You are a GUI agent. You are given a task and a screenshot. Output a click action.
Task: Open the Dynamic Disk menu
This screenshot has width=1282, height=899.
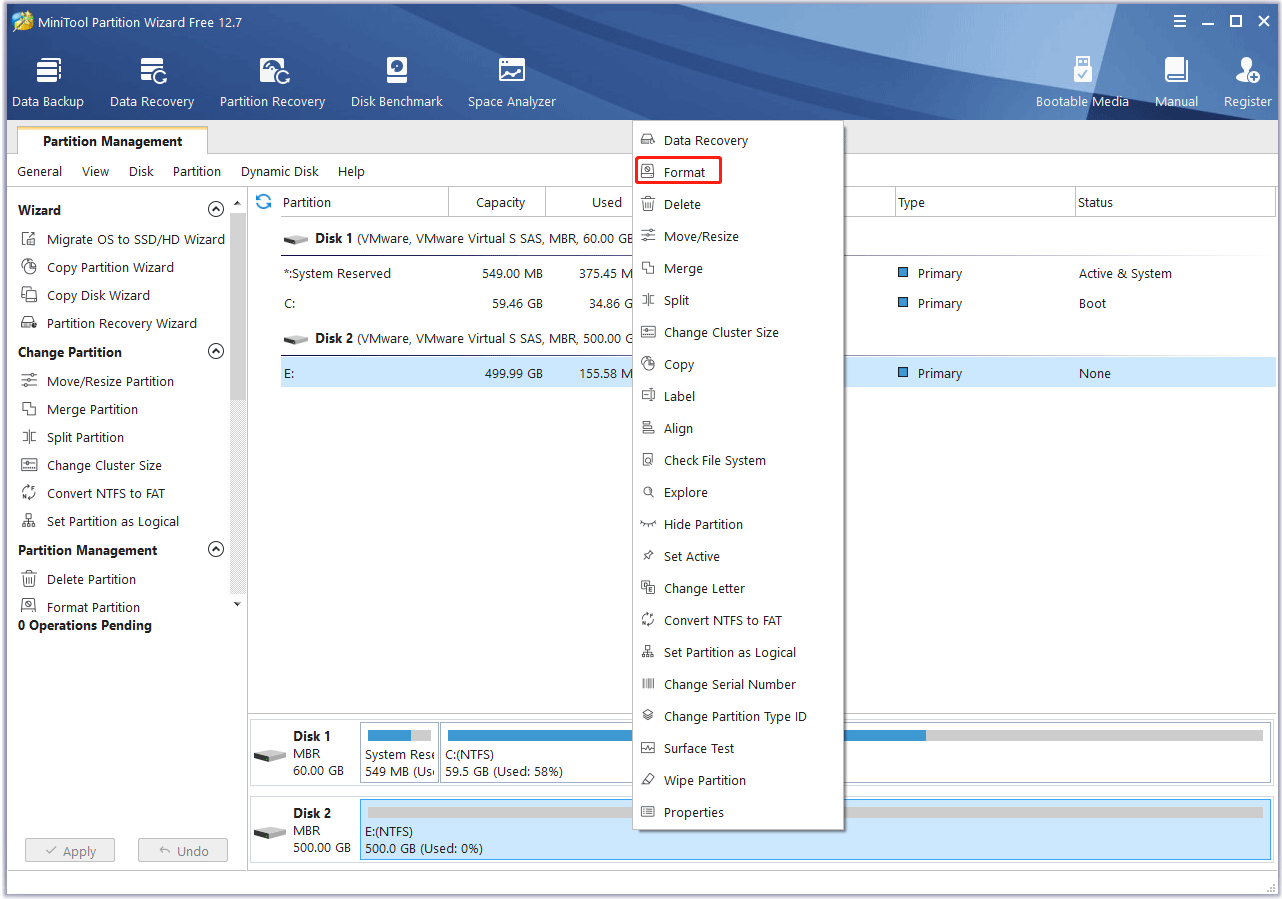point(280,171)
